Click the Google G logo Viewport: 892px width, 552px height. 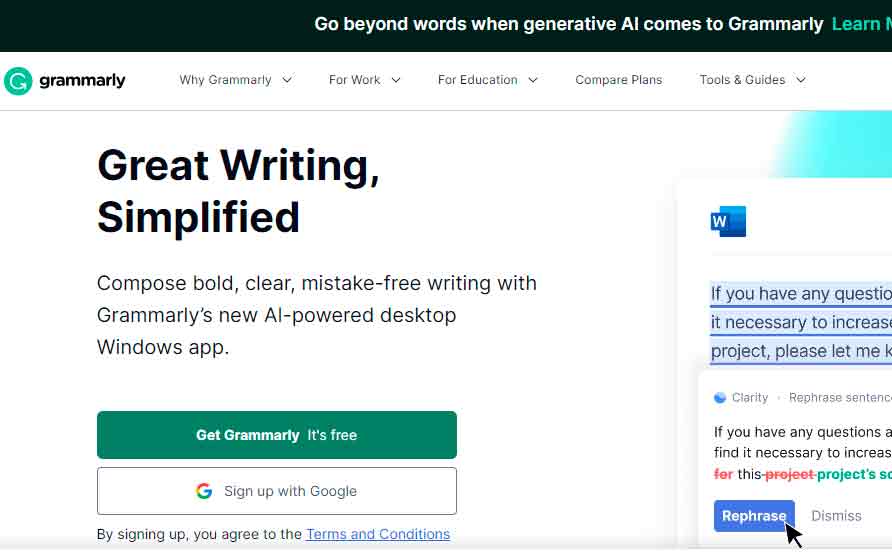coord(204,491)
